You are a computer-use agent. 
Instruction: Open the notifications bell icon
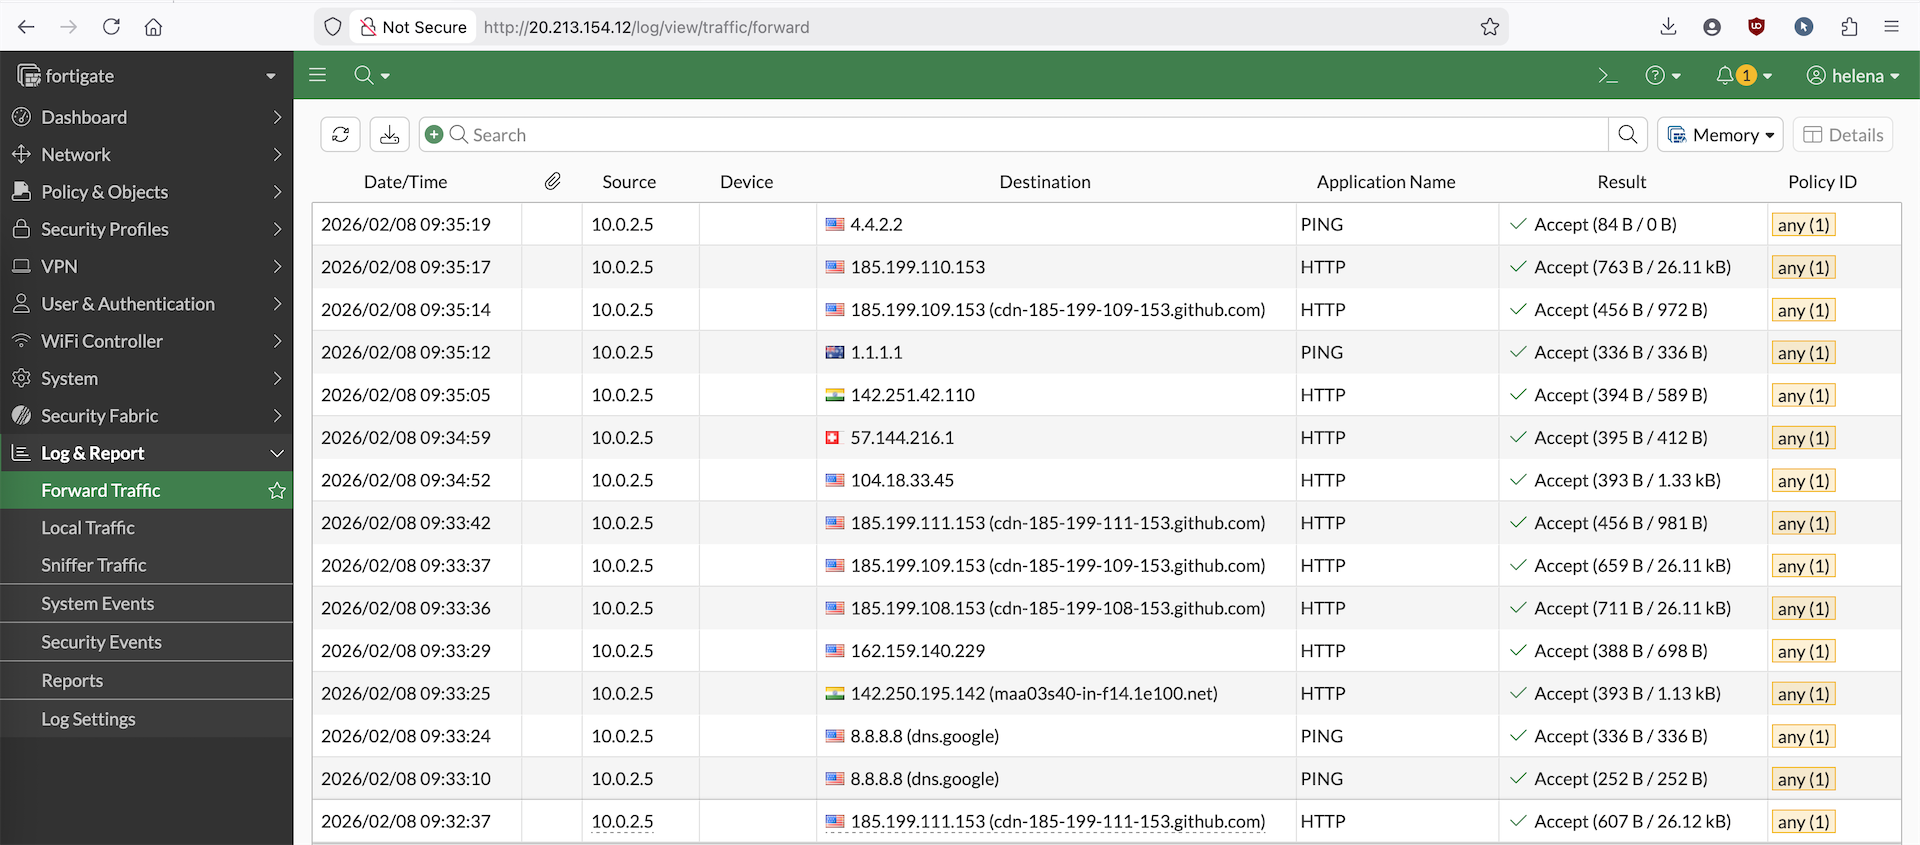(1725, 76)
